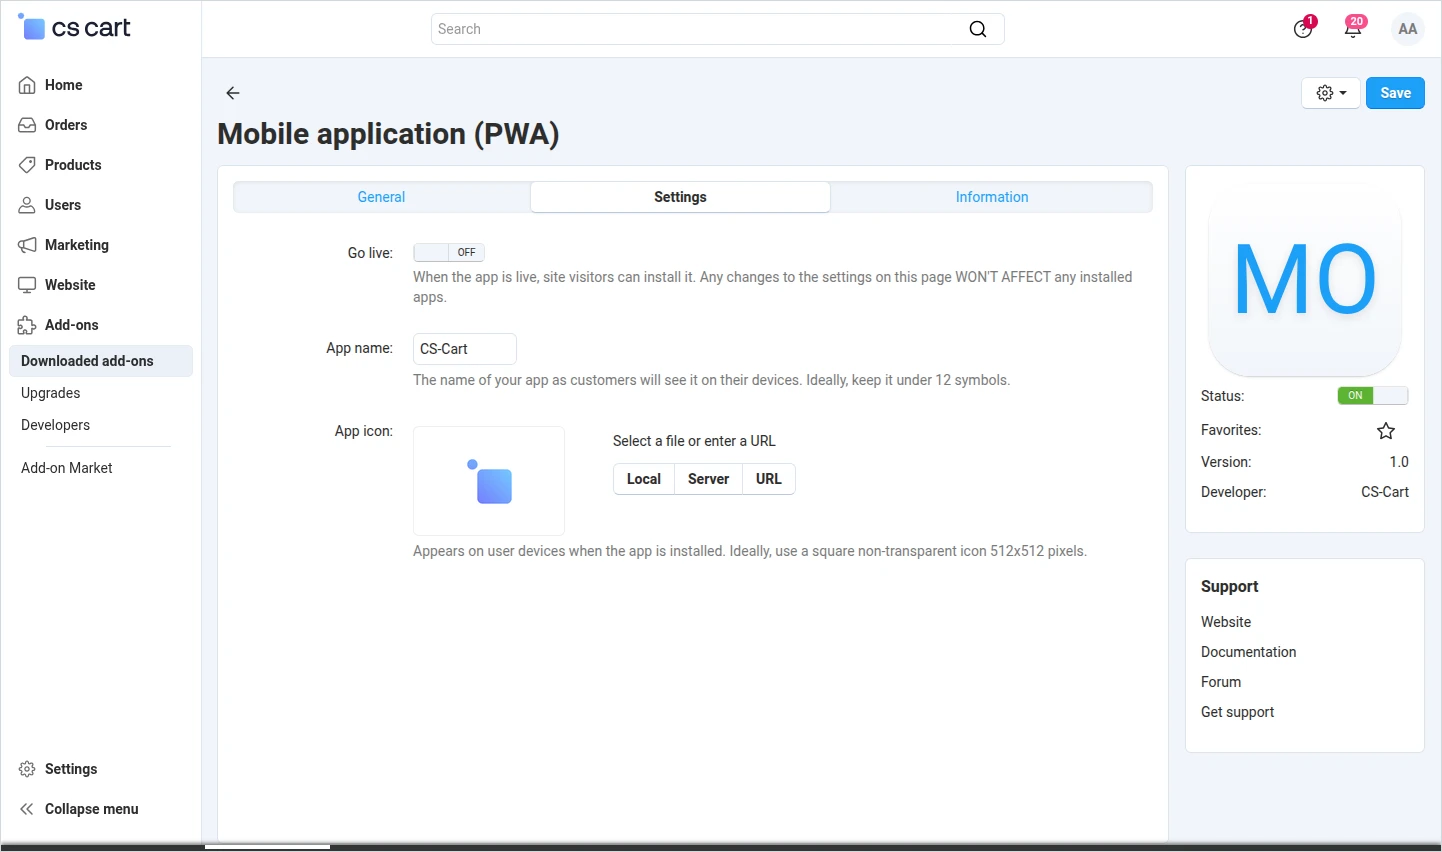Open the notifications bell
1442x852 pixels.
point(1353,28)
